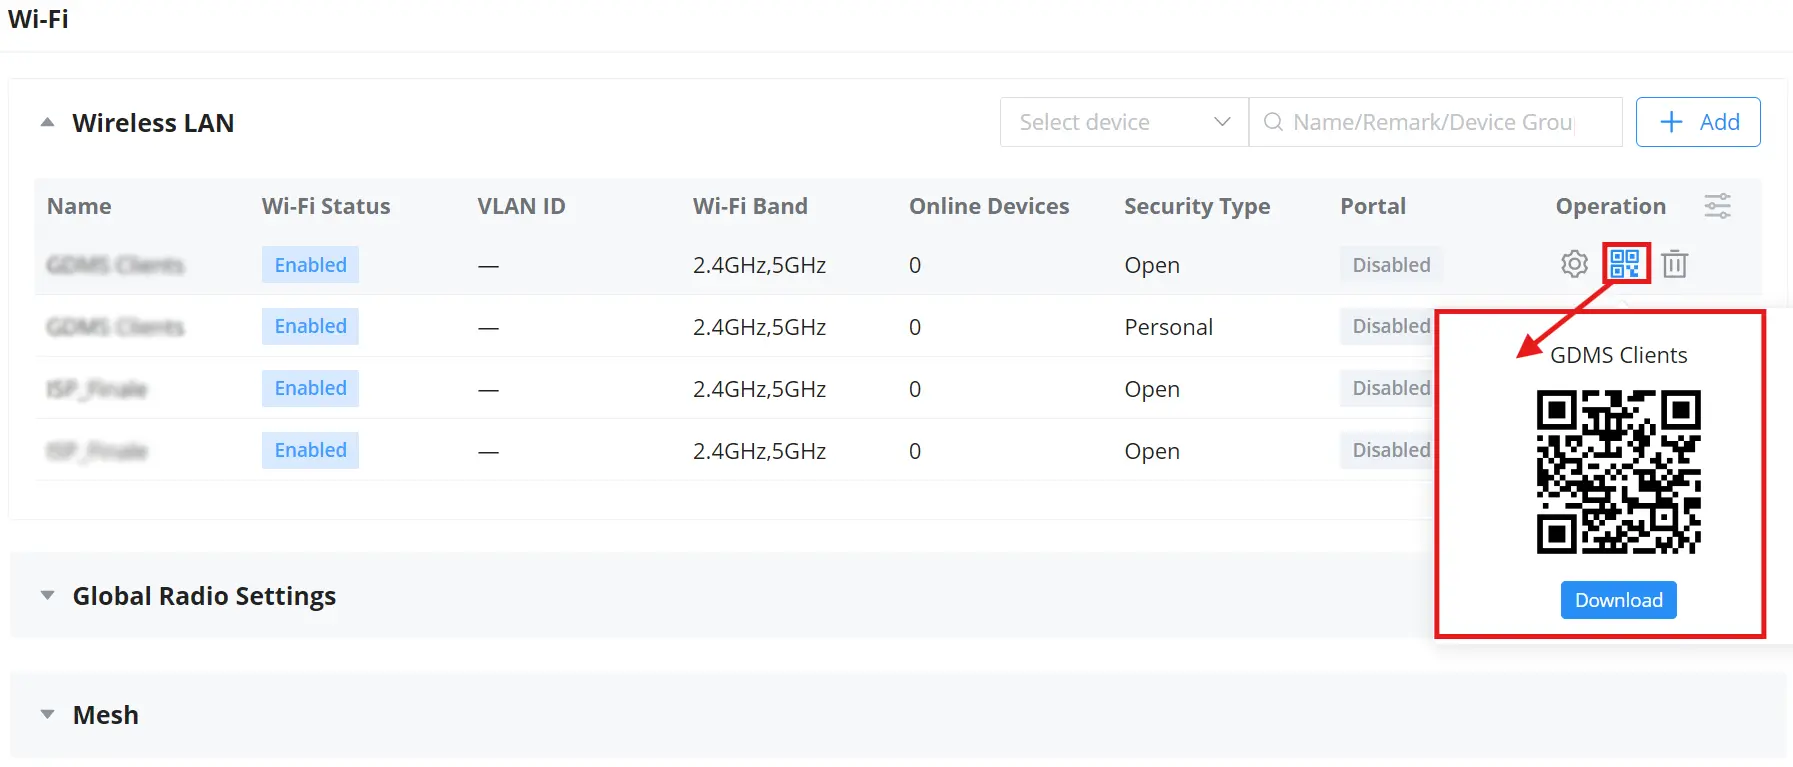The width and height of the screenshot is (1793, 767).
Task: Click the QR code icon in the Operation column
Action: [1625, 264]
